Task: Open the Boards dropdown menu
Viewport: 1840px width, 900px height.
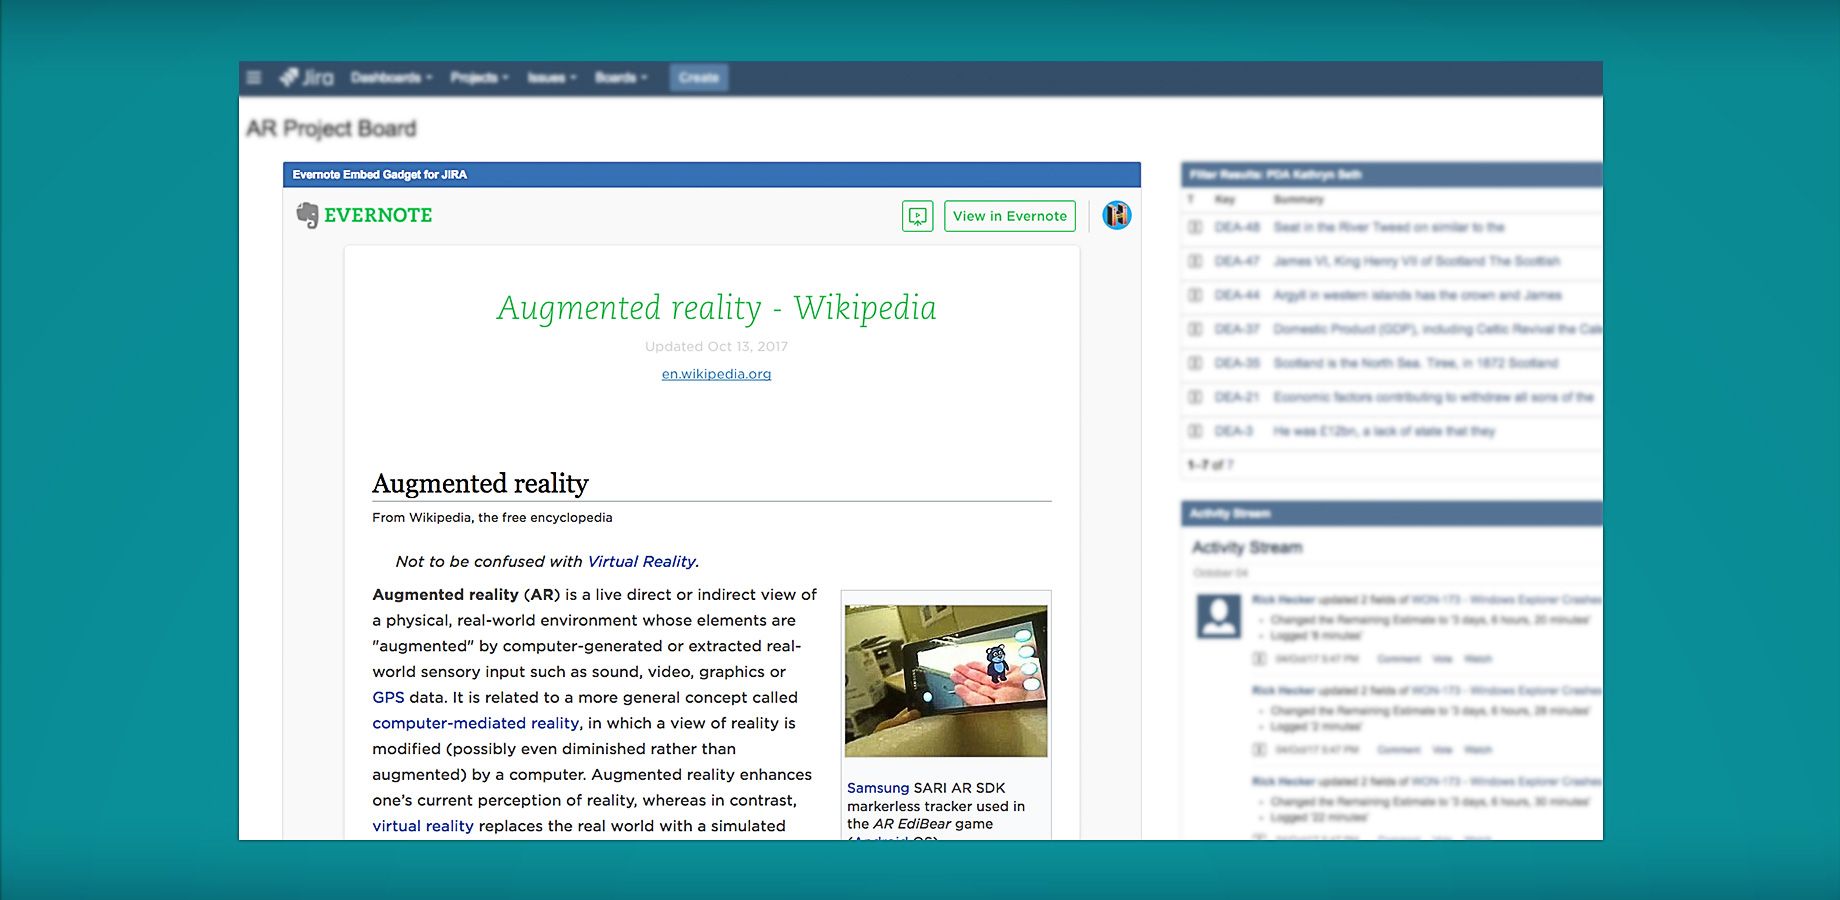Action: point(621,77)
